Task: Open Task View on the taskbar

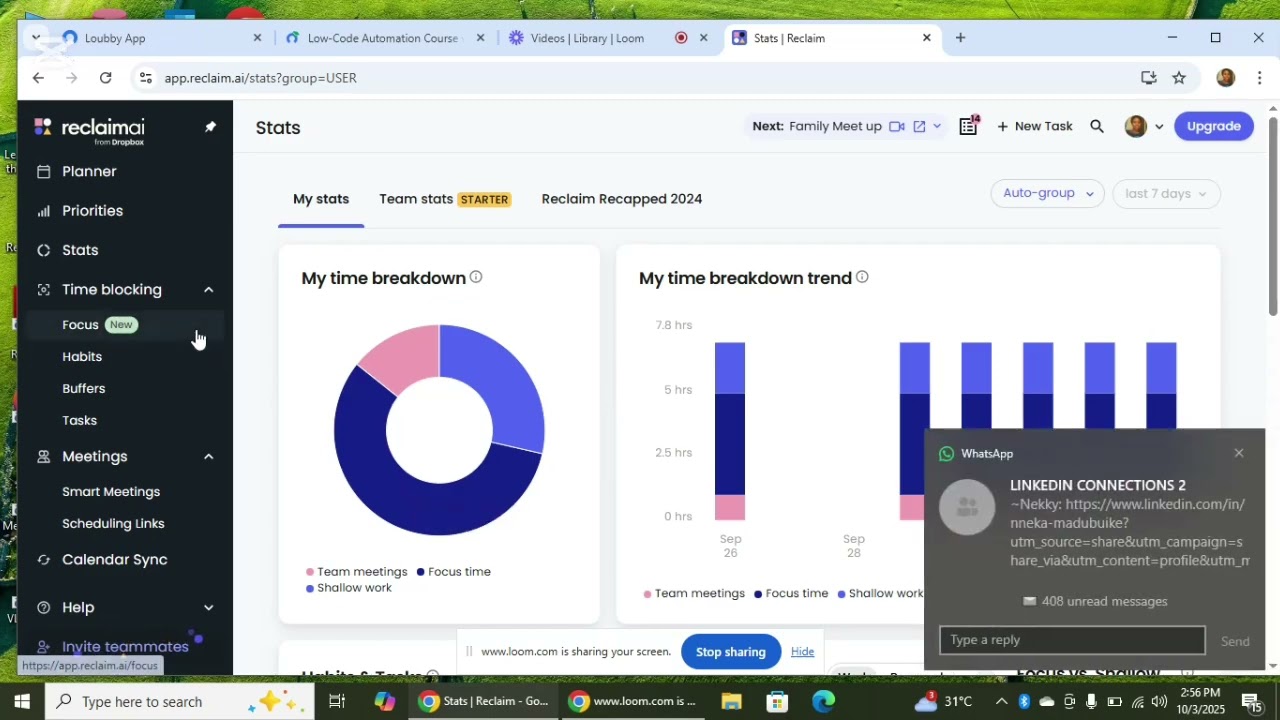Action: click(x=337, y=702)
